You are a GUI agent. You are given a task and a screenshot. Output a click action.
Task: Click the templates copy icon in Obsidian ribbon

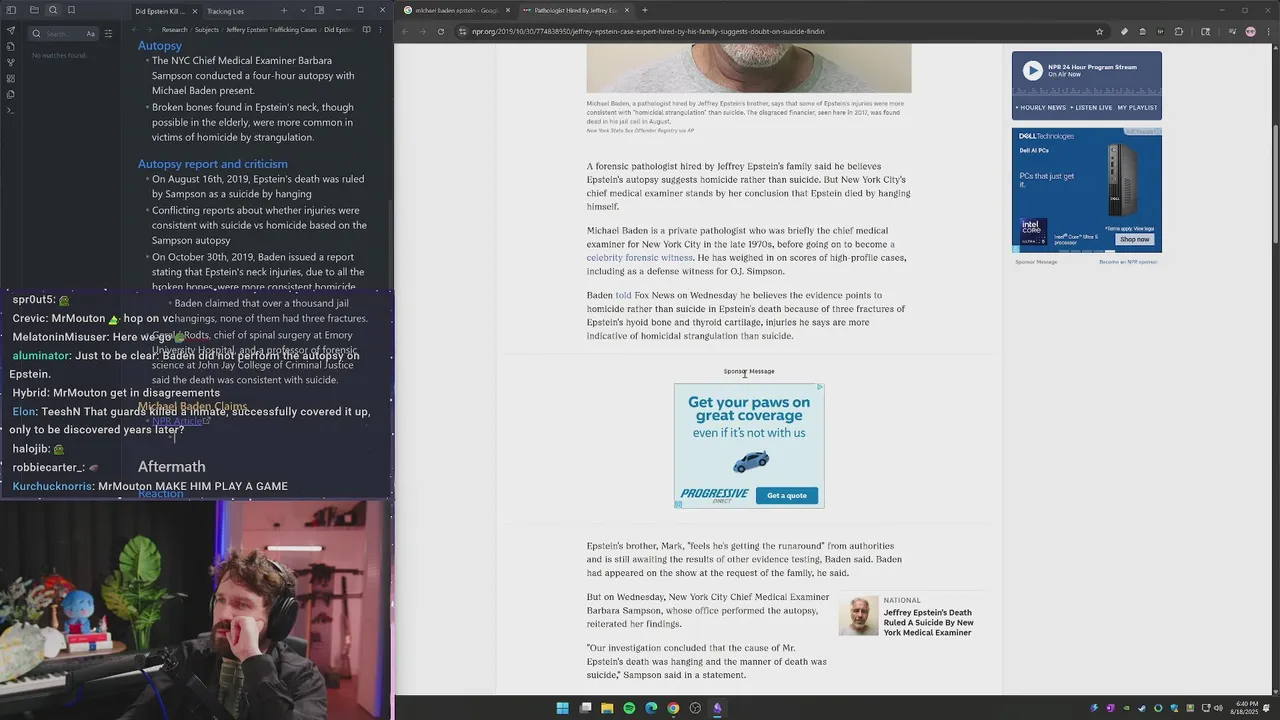click(x=11, y=94)
